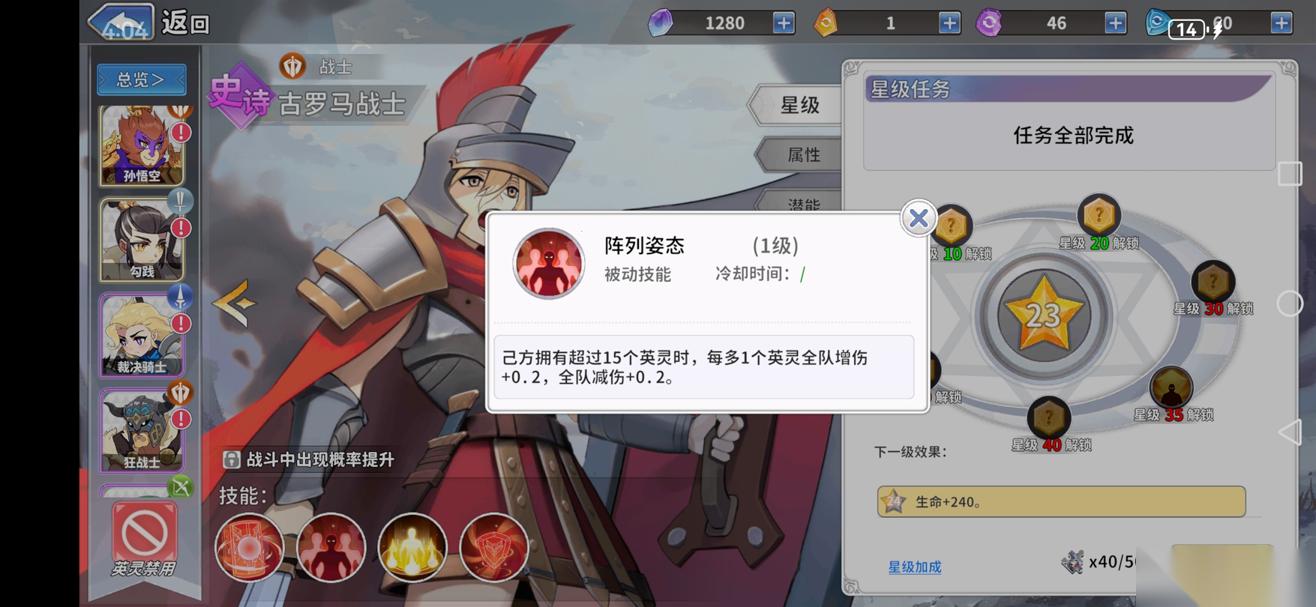This screenshot has height=607, width=1316.
Task: Toggle the 英灵禁用 hero ban button
Action: 144,539
